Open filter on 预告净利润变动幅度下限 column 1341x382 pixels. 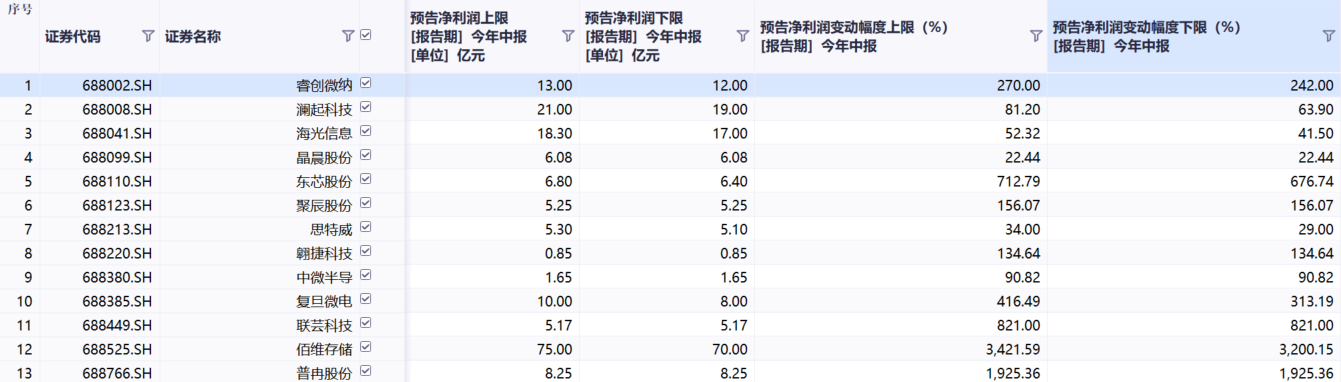click(x=1328, y=36)
